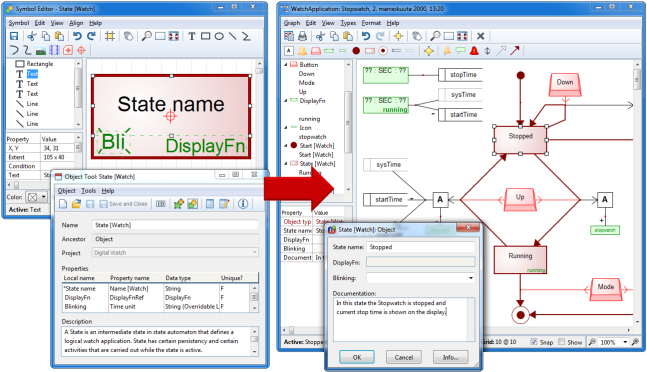Viewport: 647px width, 372px height.
Task: Click the red crosshair connection point tool
Action: pyautogui.click(x=81, y=50)
